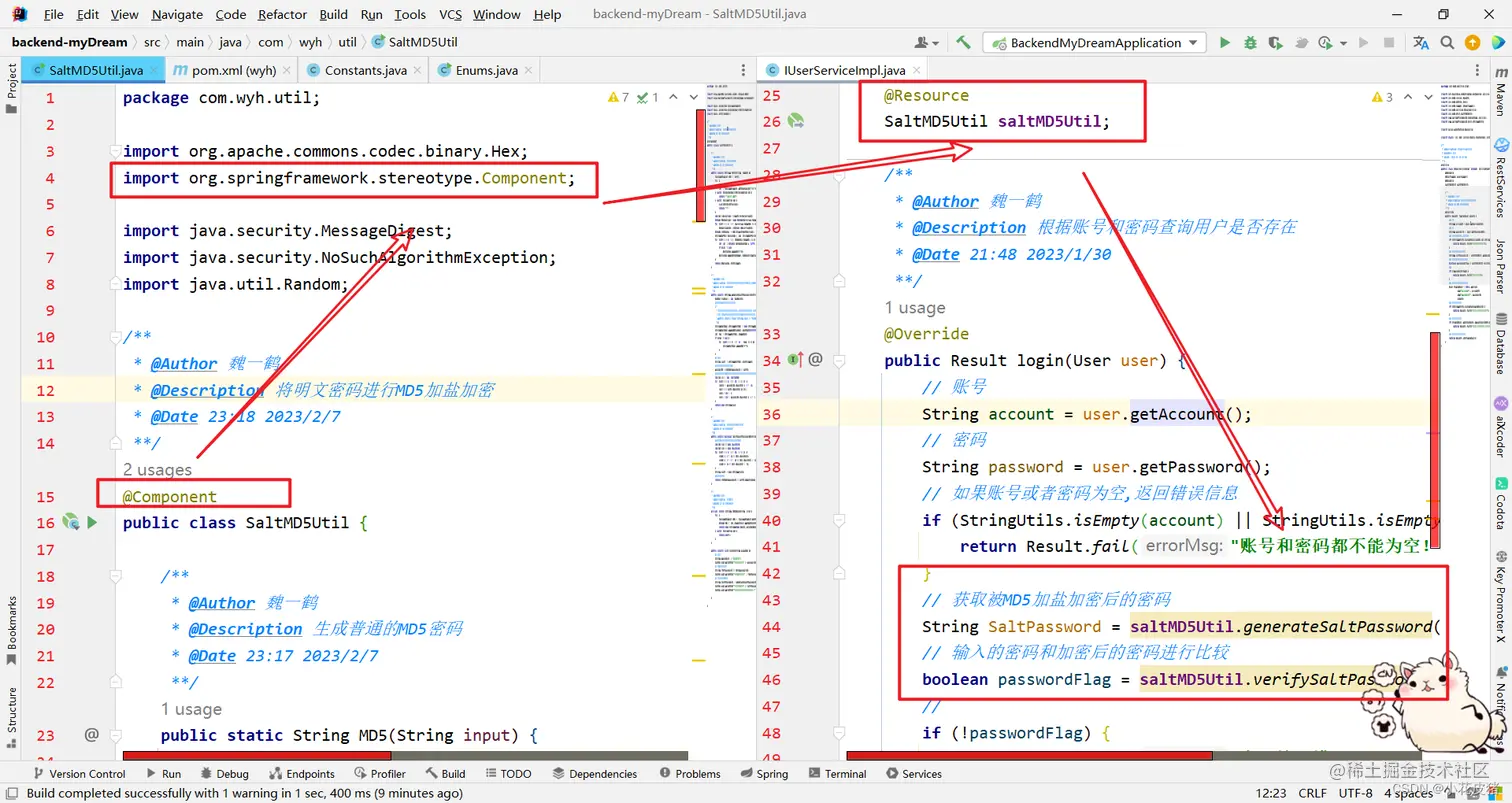Open the Terminal tool window
1512x803 pixels.
coord(836,773)
